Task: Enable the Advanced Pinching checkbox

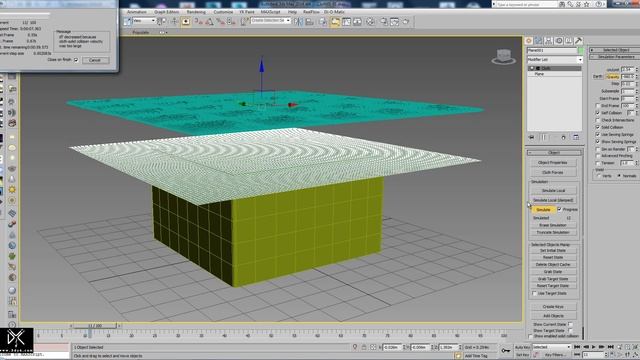Action: click(598, 156)
